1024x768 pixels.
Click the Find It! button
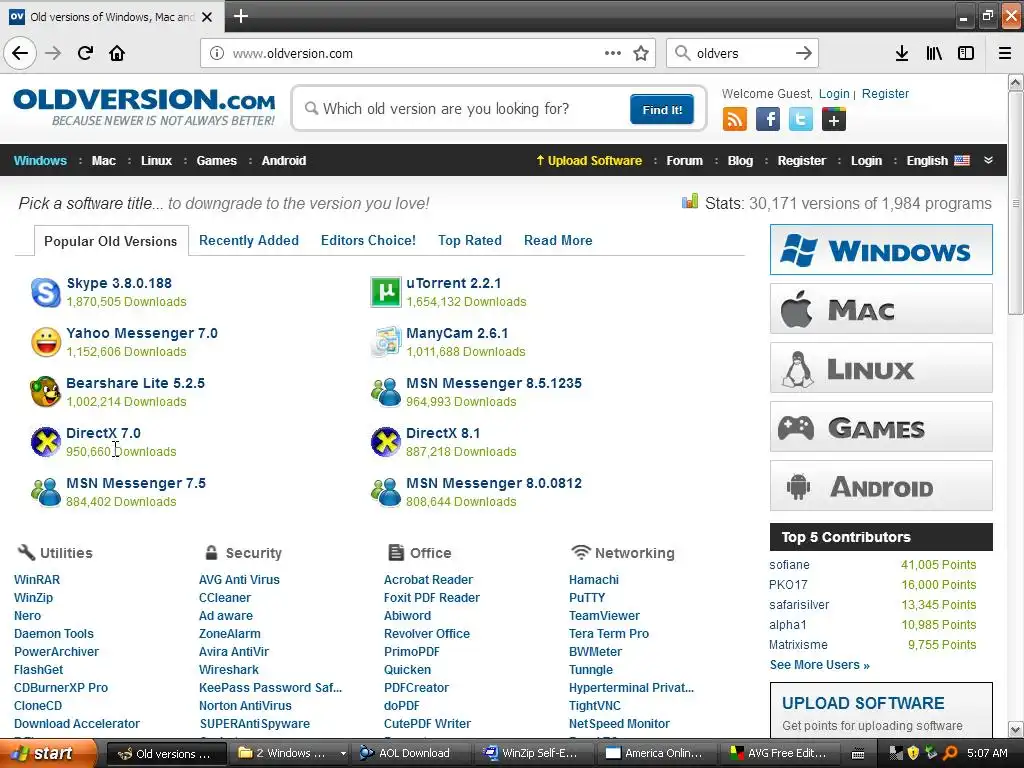click(662, 109)
